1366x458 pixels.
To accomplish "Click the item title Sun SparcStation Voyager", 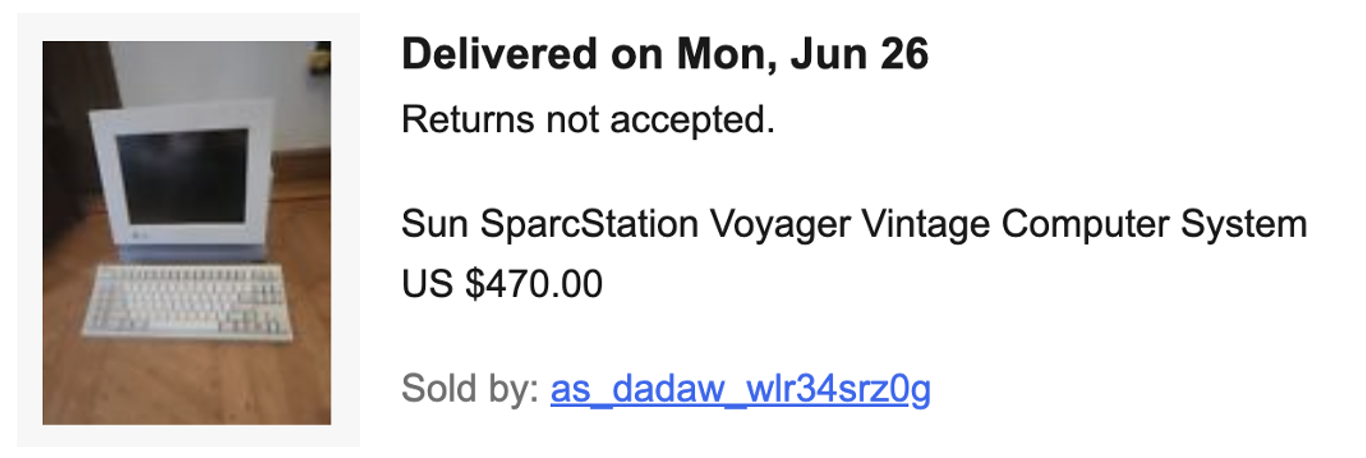I will click(x=853, y=224).
